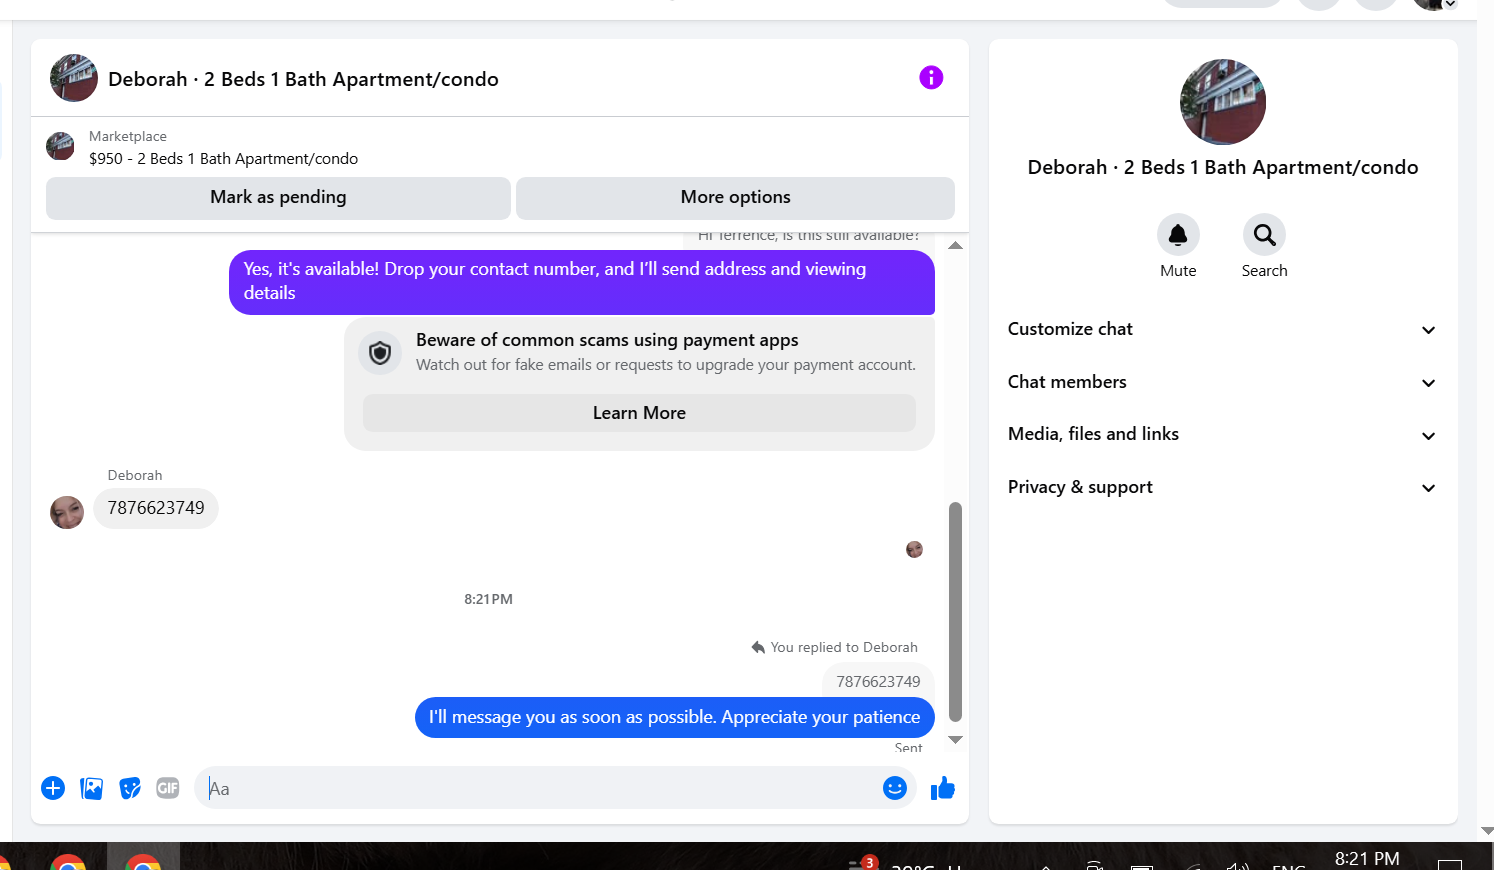
Task: Click the 'Sent' status under last message
Action: coord(908,747)
